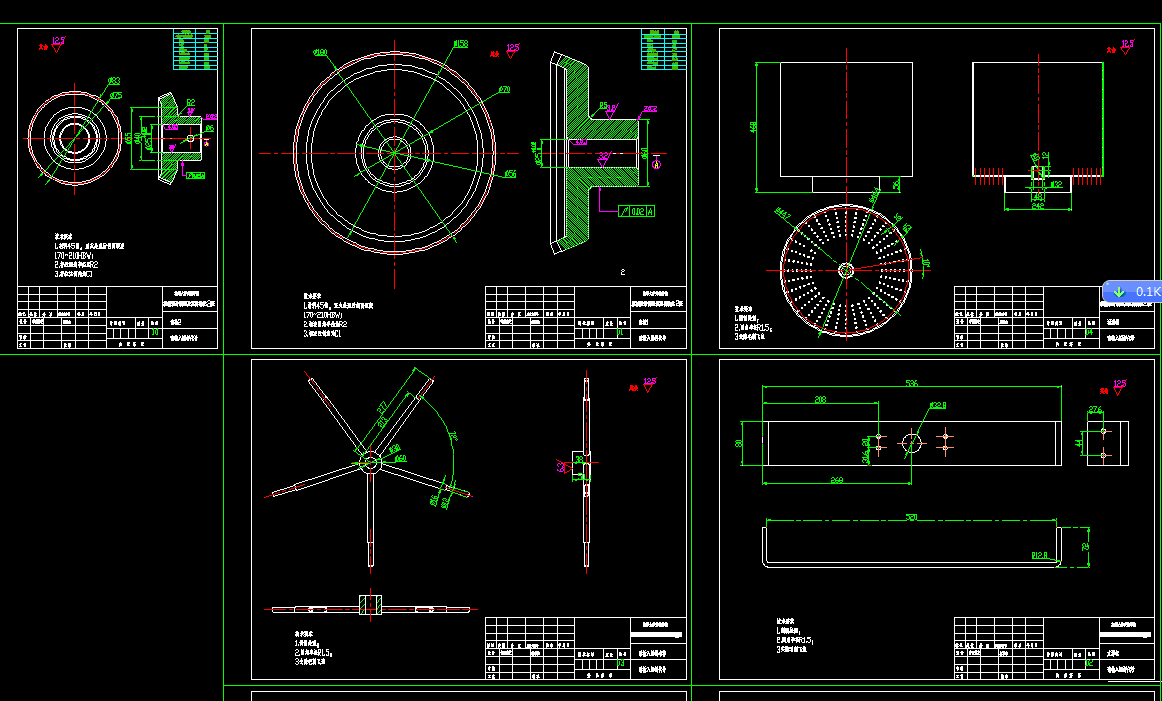Viewport: 1162px width, 701px height.
Task: Select the Ø158 diameter label on the wheel drawing
Action: [461, 44]
